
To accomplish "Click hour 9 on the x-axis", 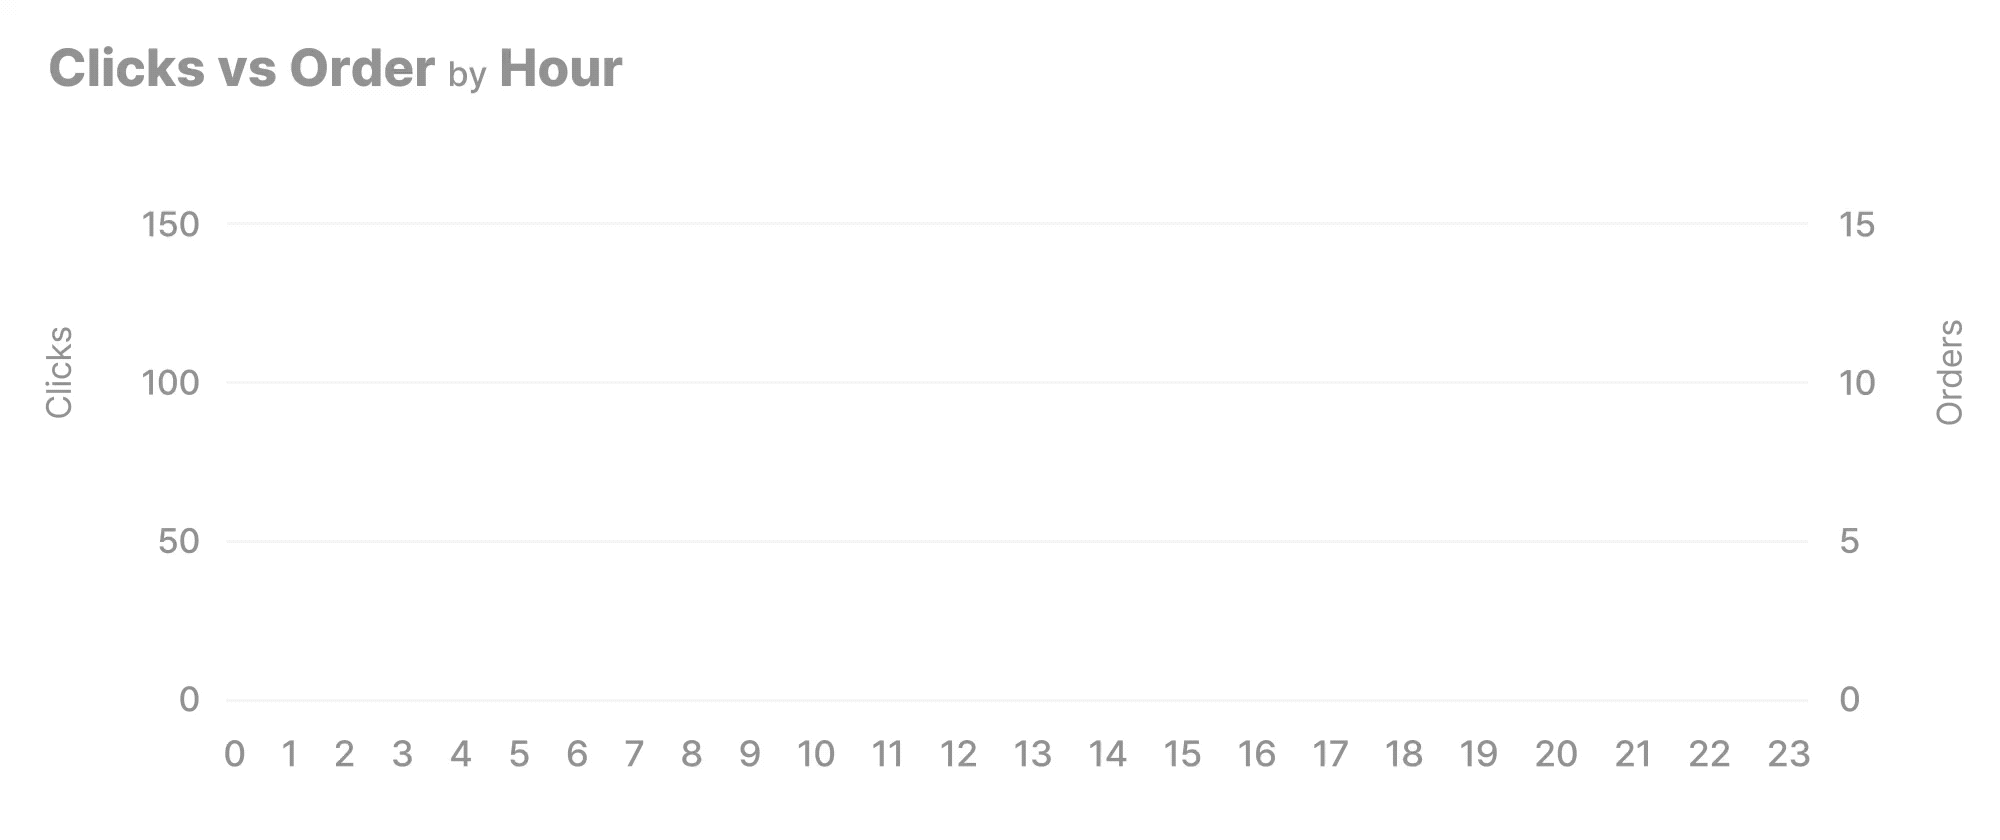I will click(x=750, y=755).
